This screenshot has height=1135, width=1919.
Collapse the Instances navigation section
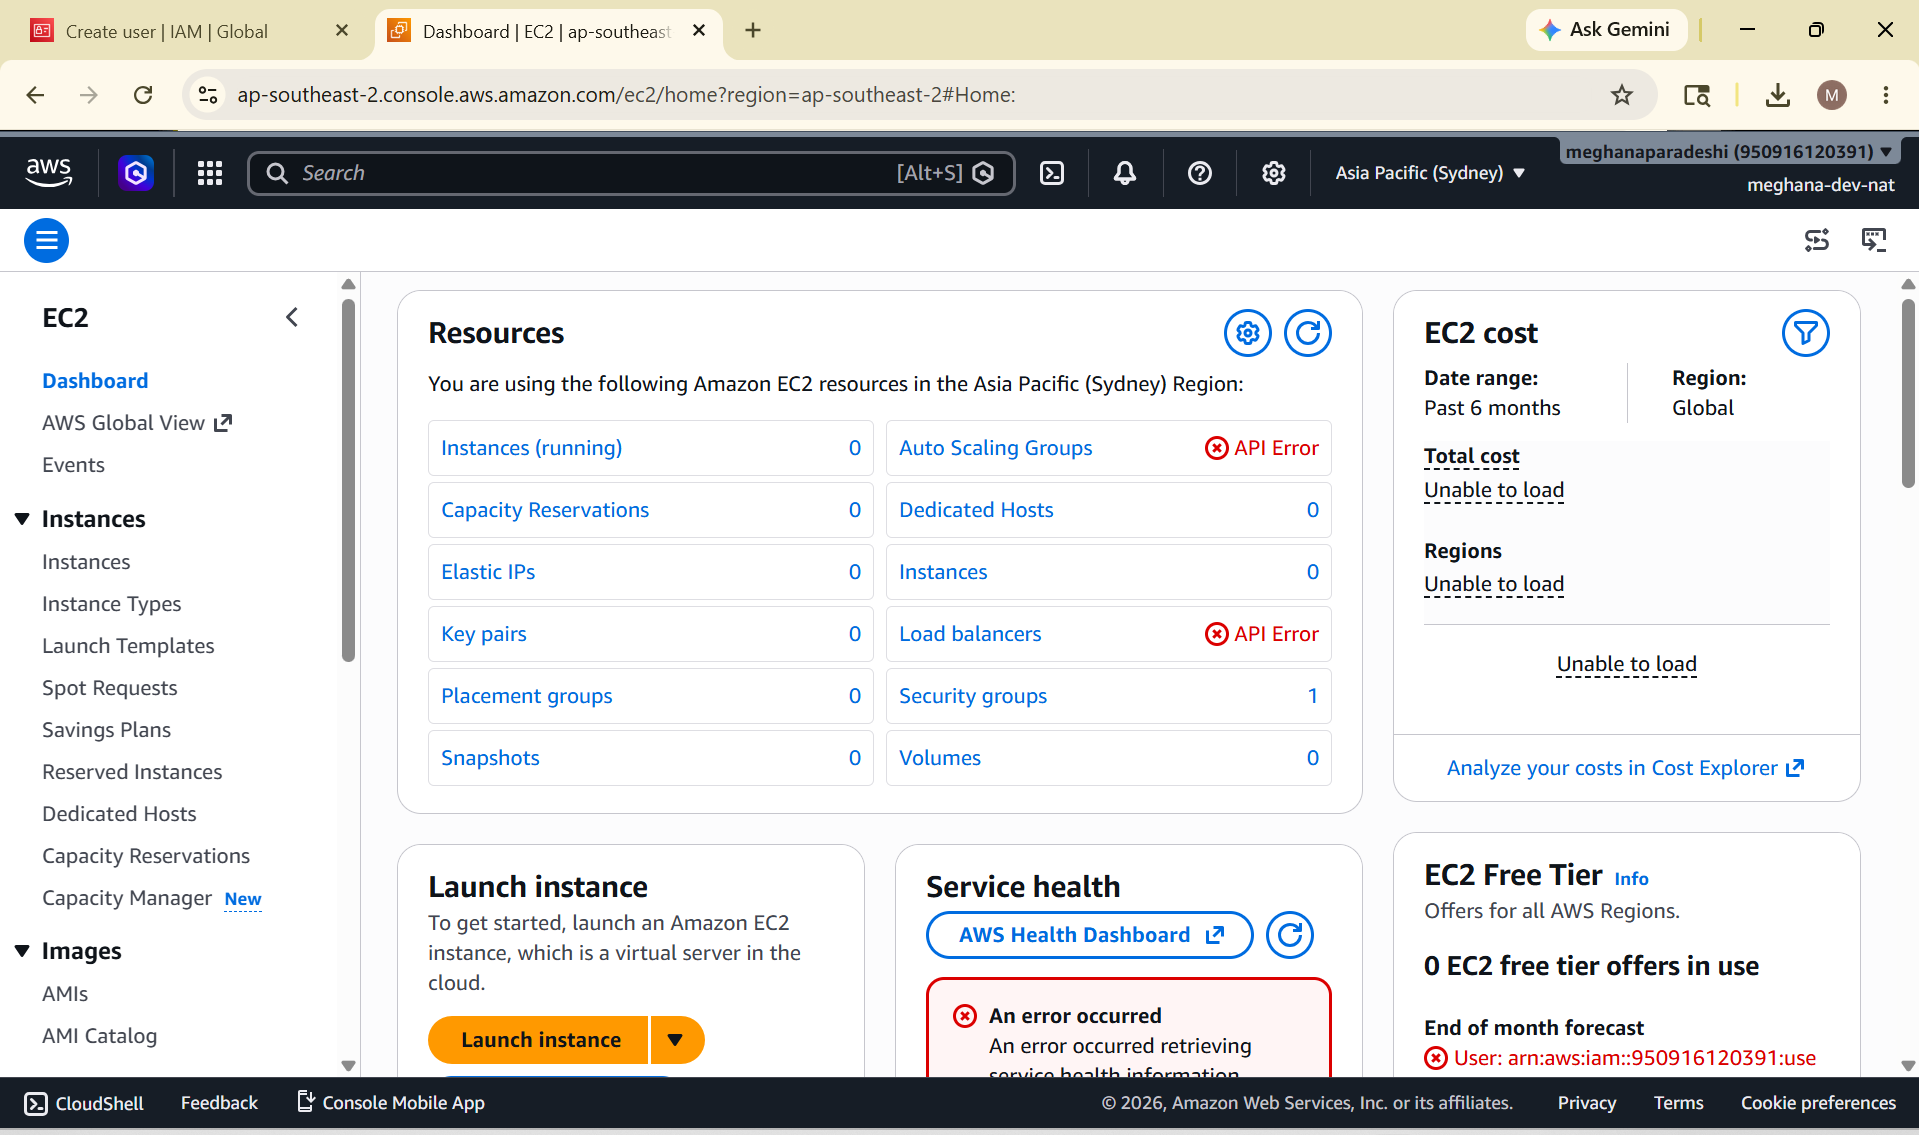22,519
